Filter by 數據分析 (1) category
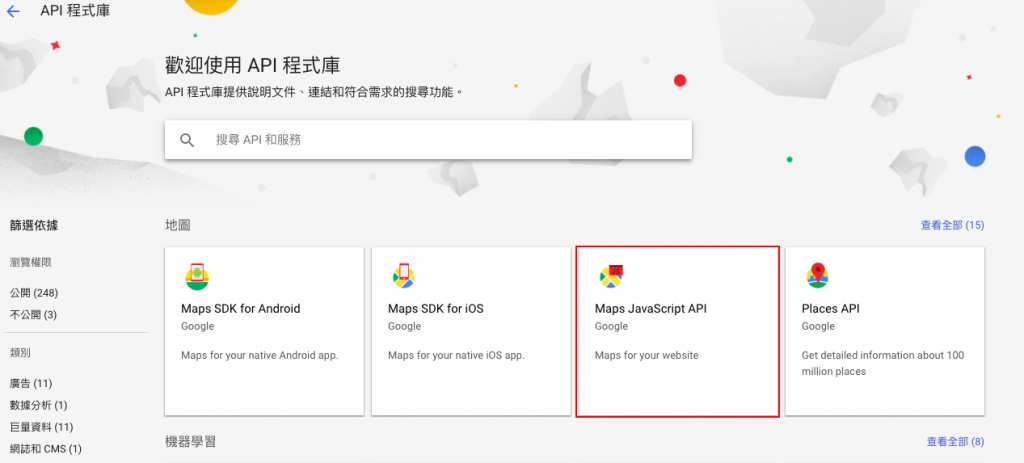The height and width of the screenshot is (463, 1024). pyautogui.click(x=39, y=405)
